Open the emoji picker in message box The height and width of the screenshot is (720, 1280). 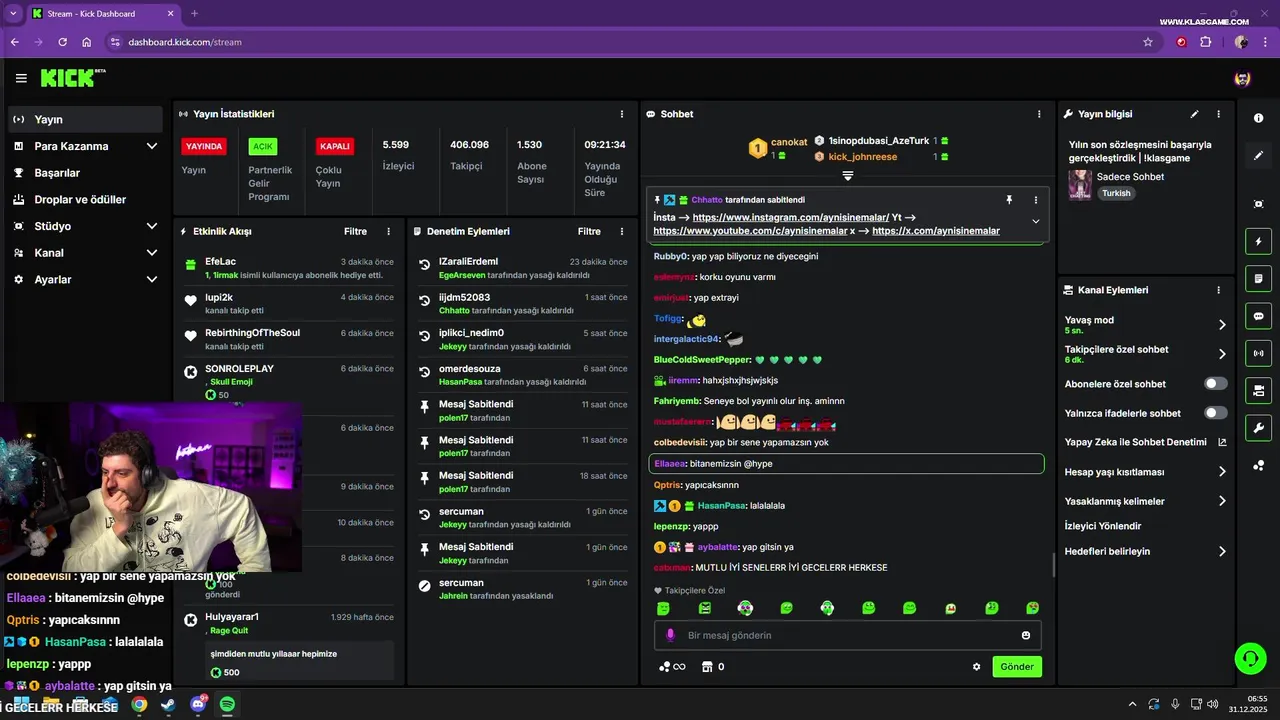[1026, 635]
